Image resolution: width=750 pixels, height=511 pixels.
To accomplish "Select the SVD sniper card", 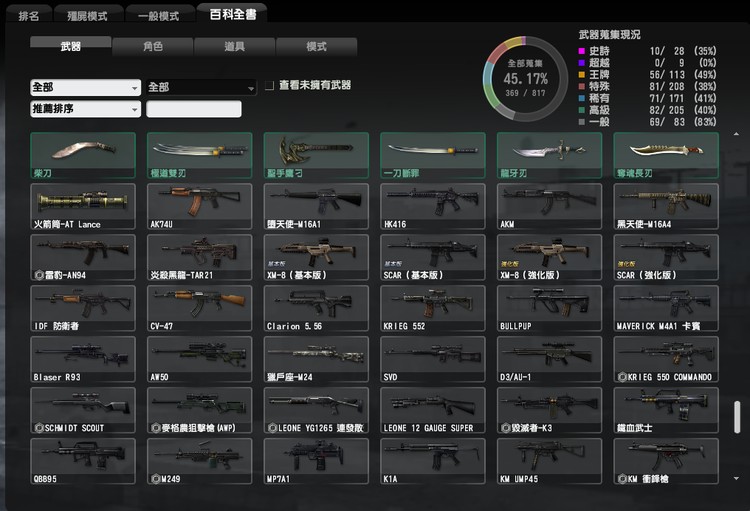I will 433,359.
